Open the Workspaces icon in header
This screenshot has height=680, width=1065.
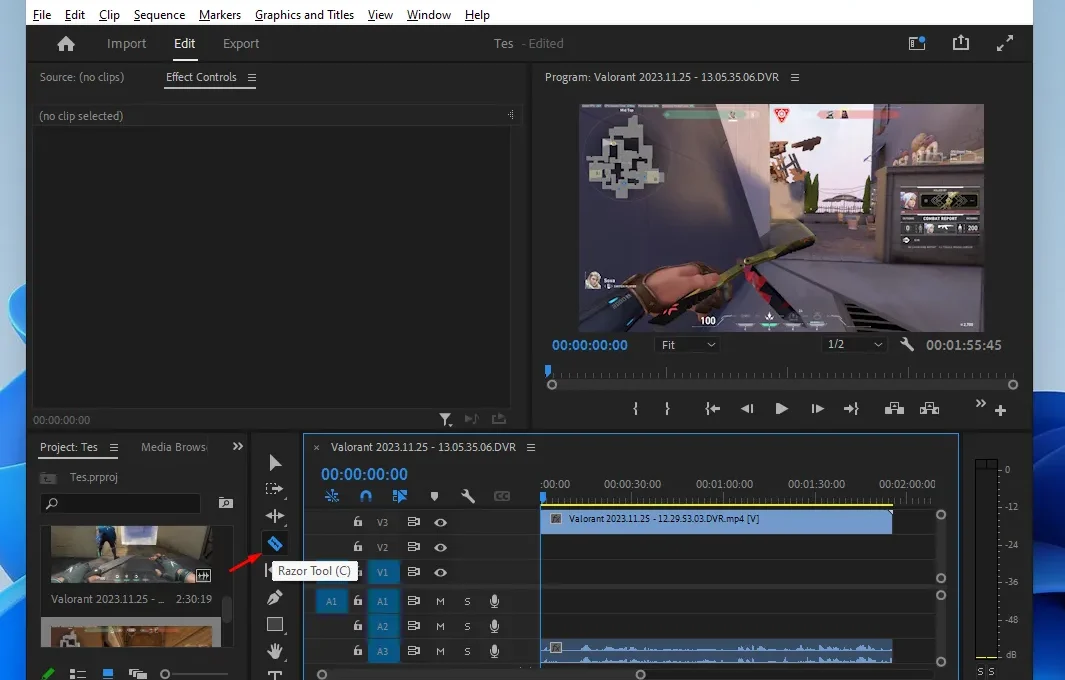point(917,43)
